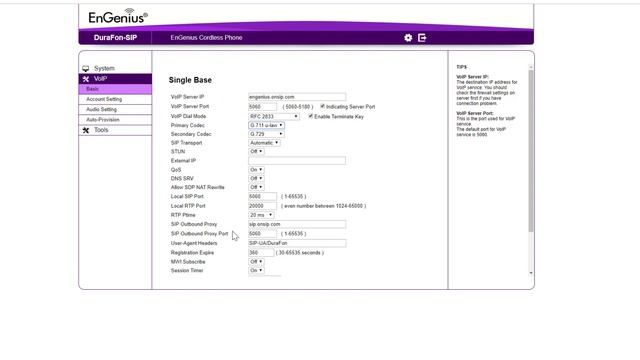The height and width of the screenshot is (360, 640).
Task: Open Auto-Provision submenu
Action: [115, 120]
